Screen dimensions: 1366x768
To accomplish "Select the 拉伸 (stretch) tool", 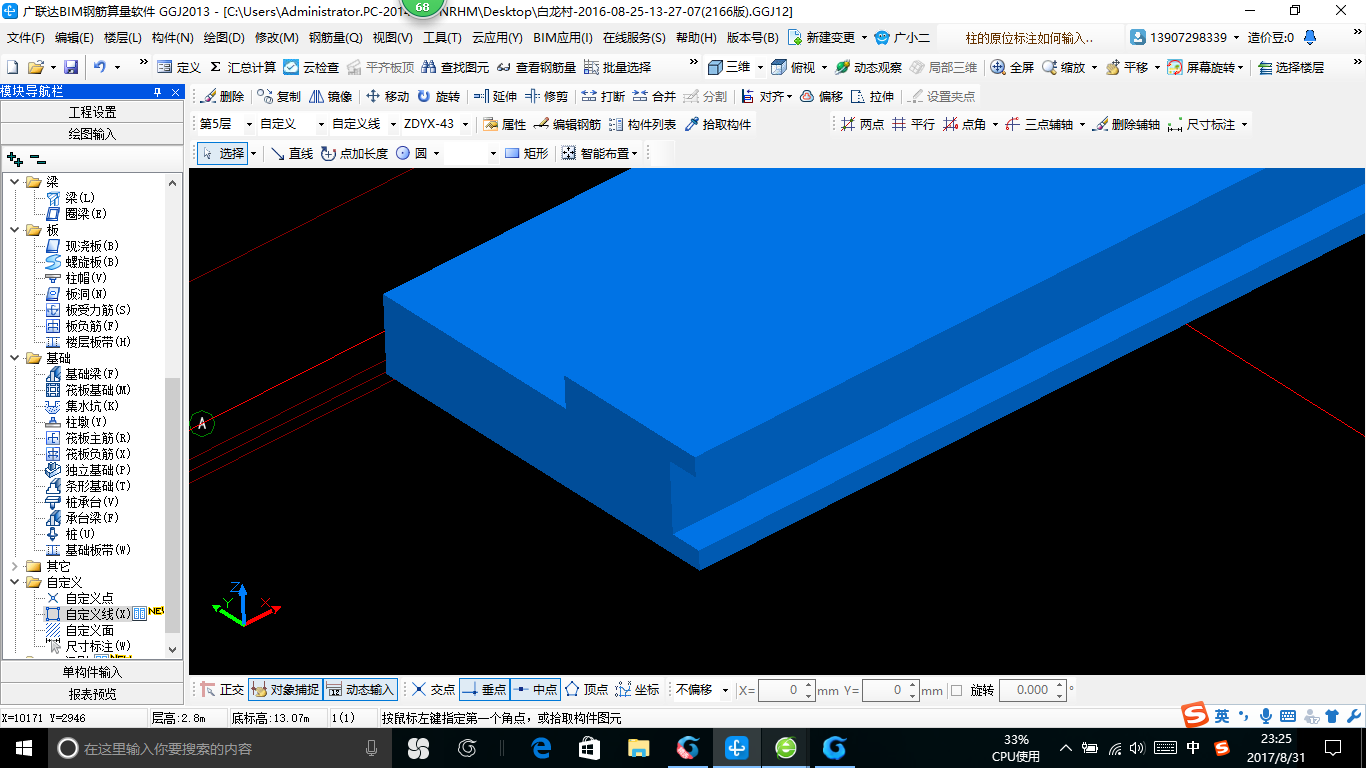I will click(872, 97).
